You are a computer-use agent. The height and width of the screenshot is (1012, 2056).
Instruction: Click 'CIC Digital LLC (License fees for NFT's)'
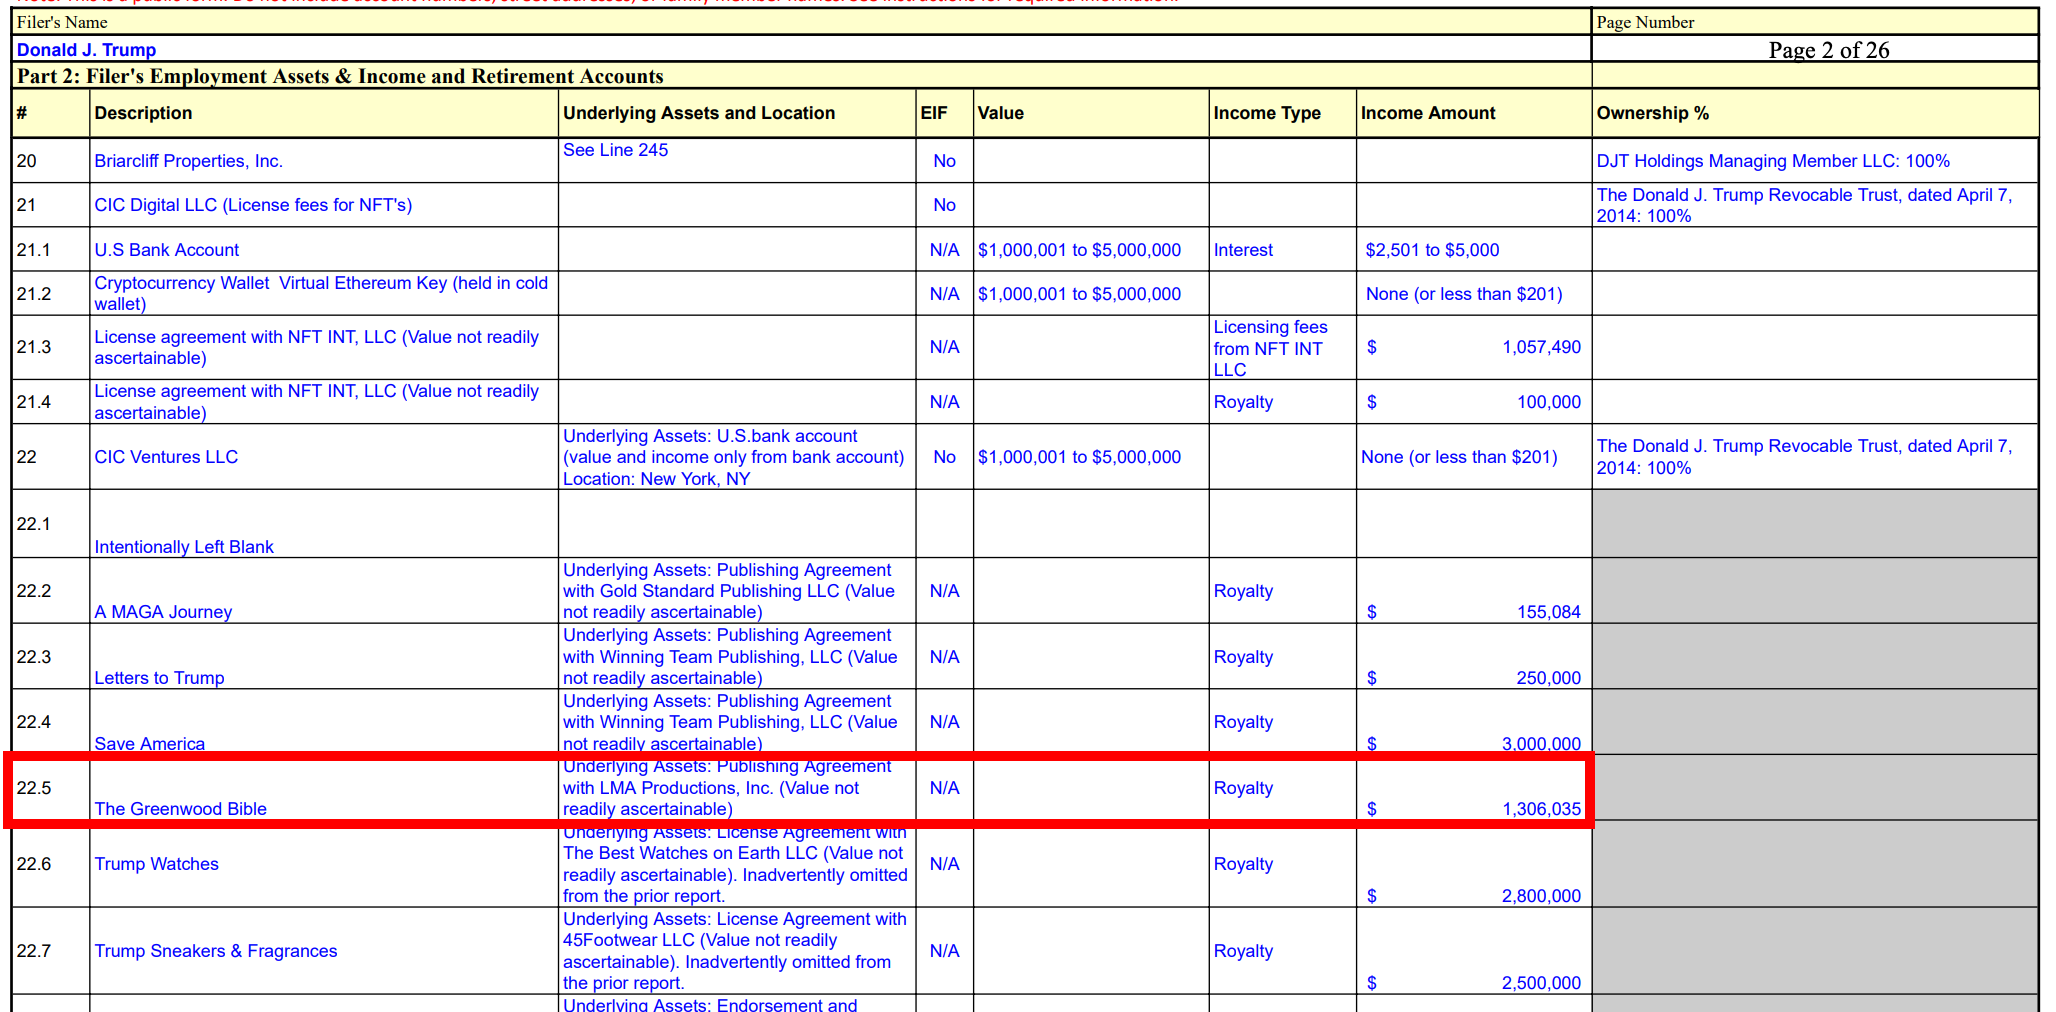[x=253, y=205]
